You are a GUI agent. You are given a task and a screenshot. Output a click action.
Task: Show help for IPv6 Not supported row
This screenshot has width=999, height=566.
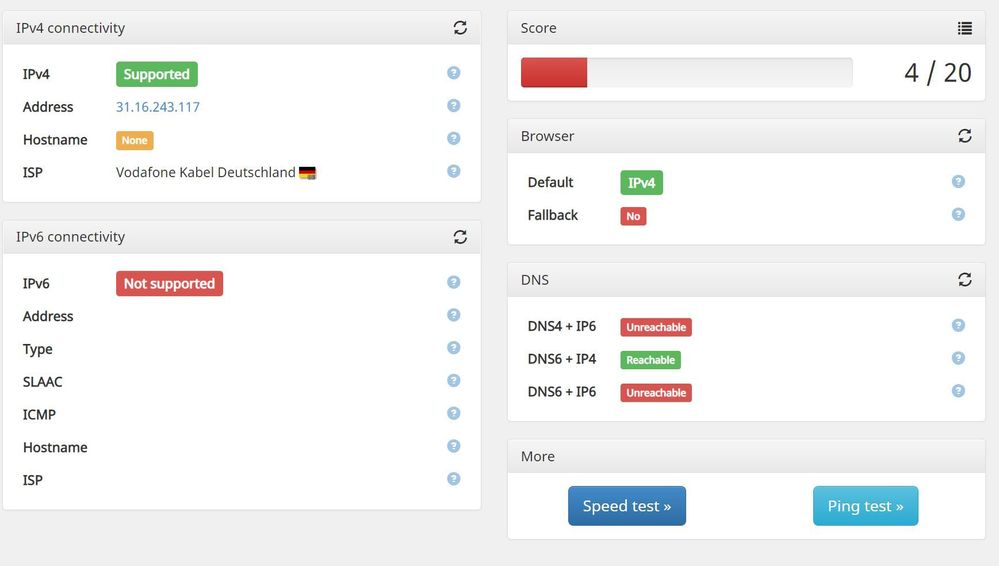(454, 282)
